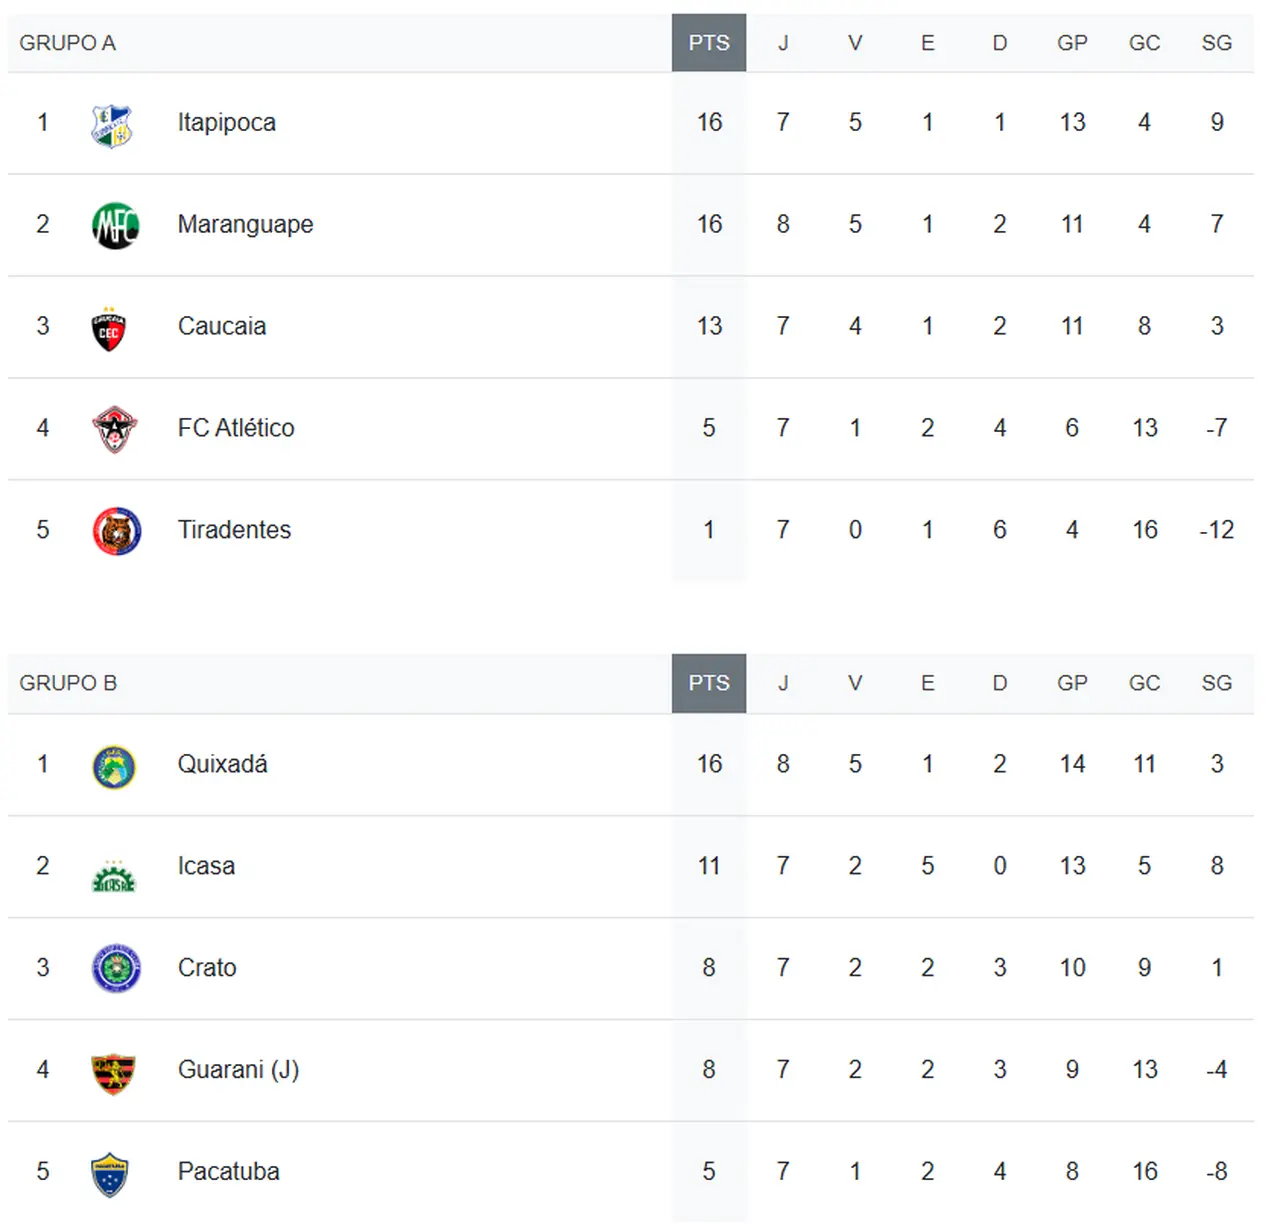
Task: Sort Grupo A by PTS column header
Action: pos(709,43)
